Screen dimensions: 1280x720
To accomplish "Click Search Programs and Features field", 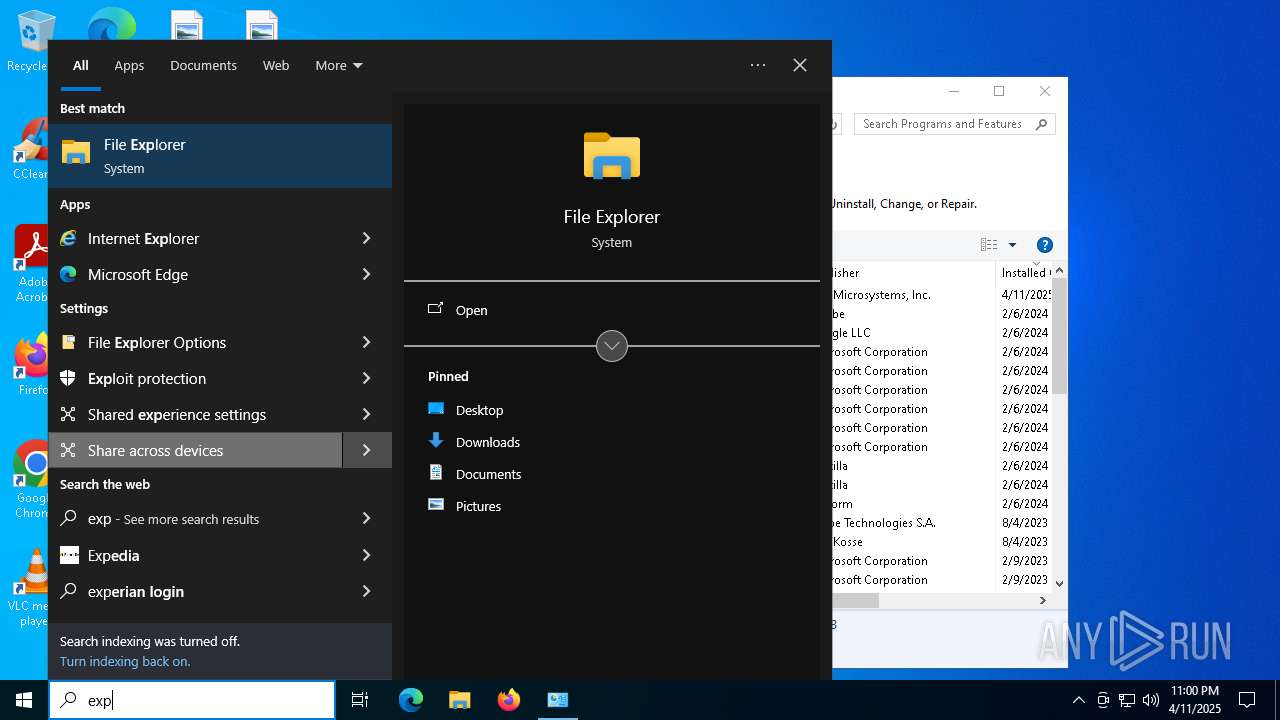I will (954, 124).
